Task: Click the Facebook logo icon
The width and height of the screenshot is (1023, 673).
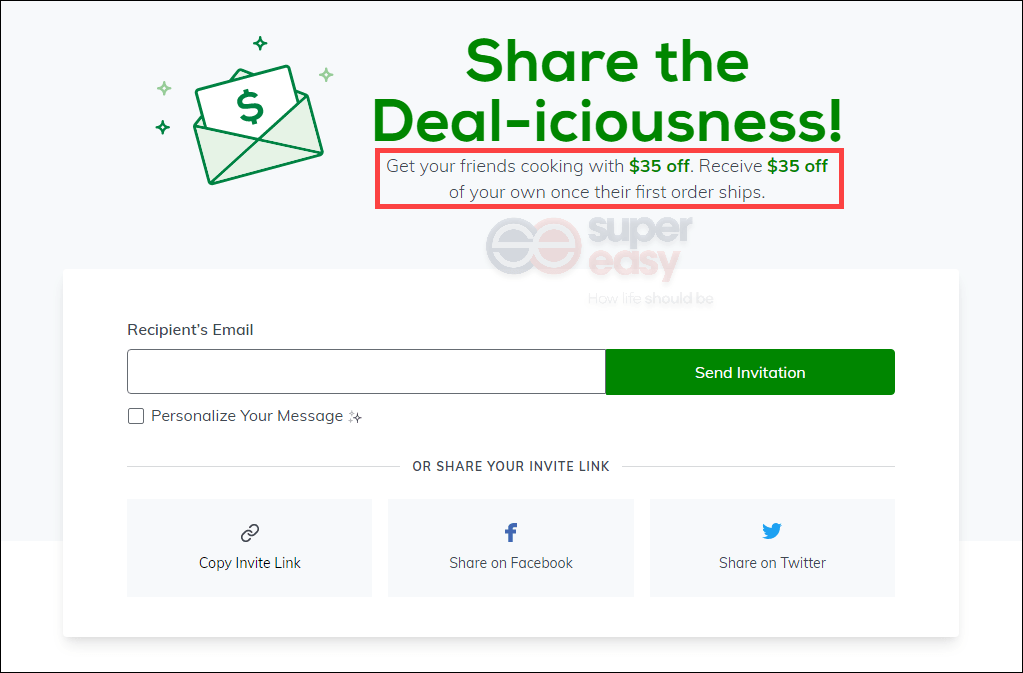Action: [511, 532]
